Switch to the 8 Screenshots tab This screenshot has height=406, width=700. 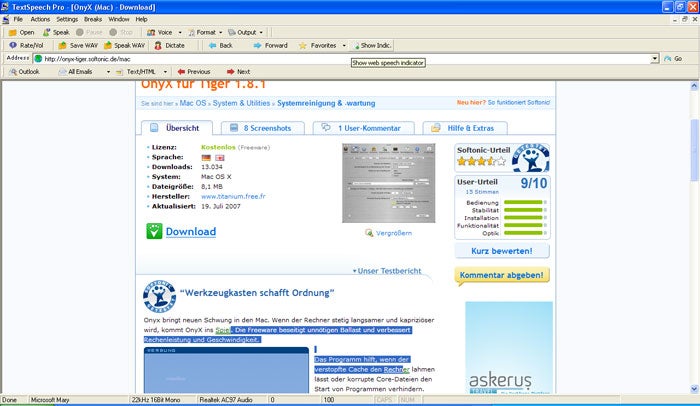[262, 128]
